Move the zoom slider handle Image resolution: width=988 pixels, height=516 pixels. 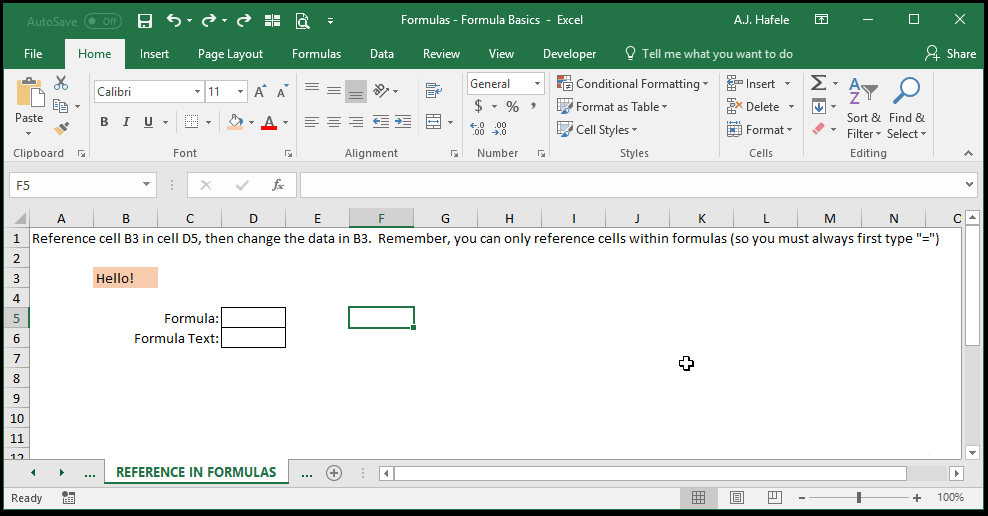tap(859, 498)
